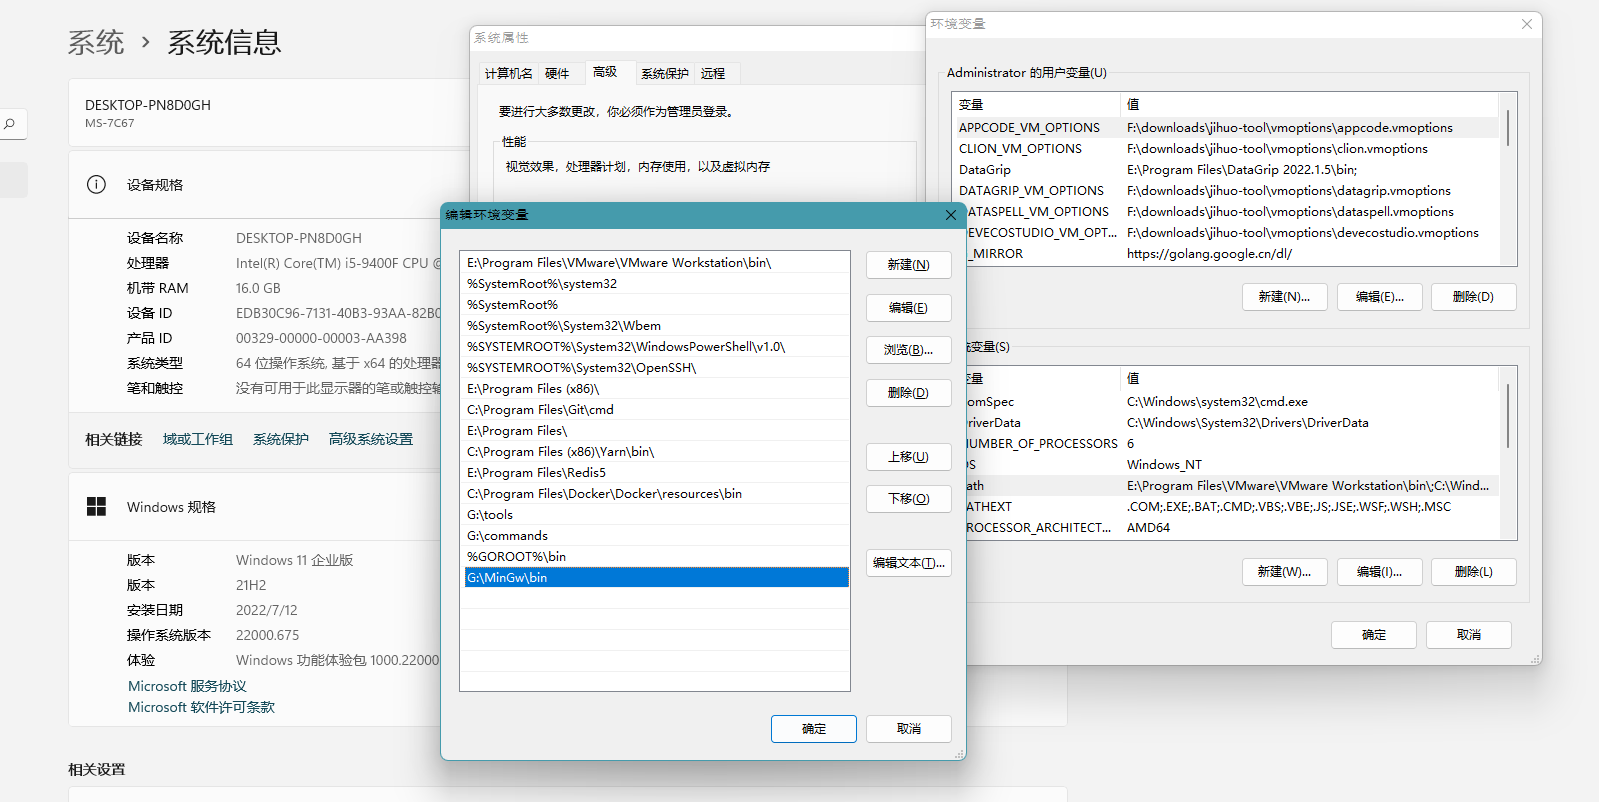Open the 远程 tab in 系统属性
The height and width of the screenshot is (802, 1599).
tap(713, 73)
